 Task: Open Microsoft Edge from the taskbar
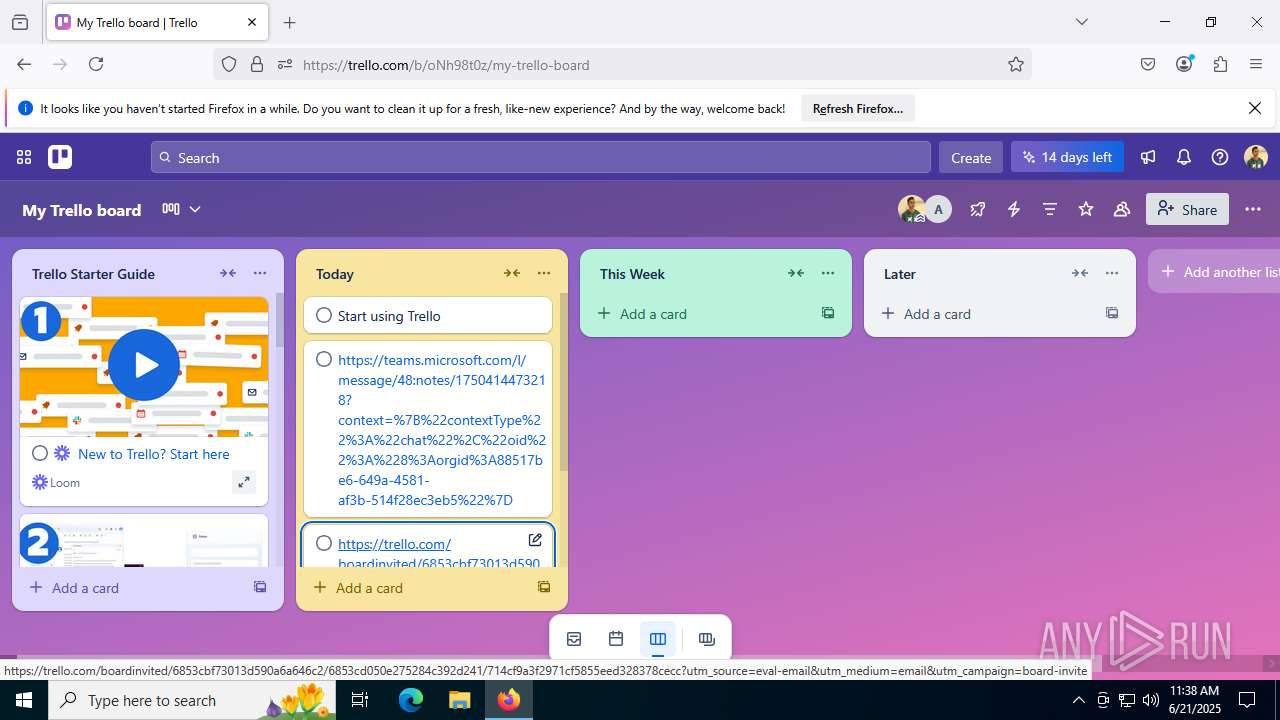tap(411, 700)
